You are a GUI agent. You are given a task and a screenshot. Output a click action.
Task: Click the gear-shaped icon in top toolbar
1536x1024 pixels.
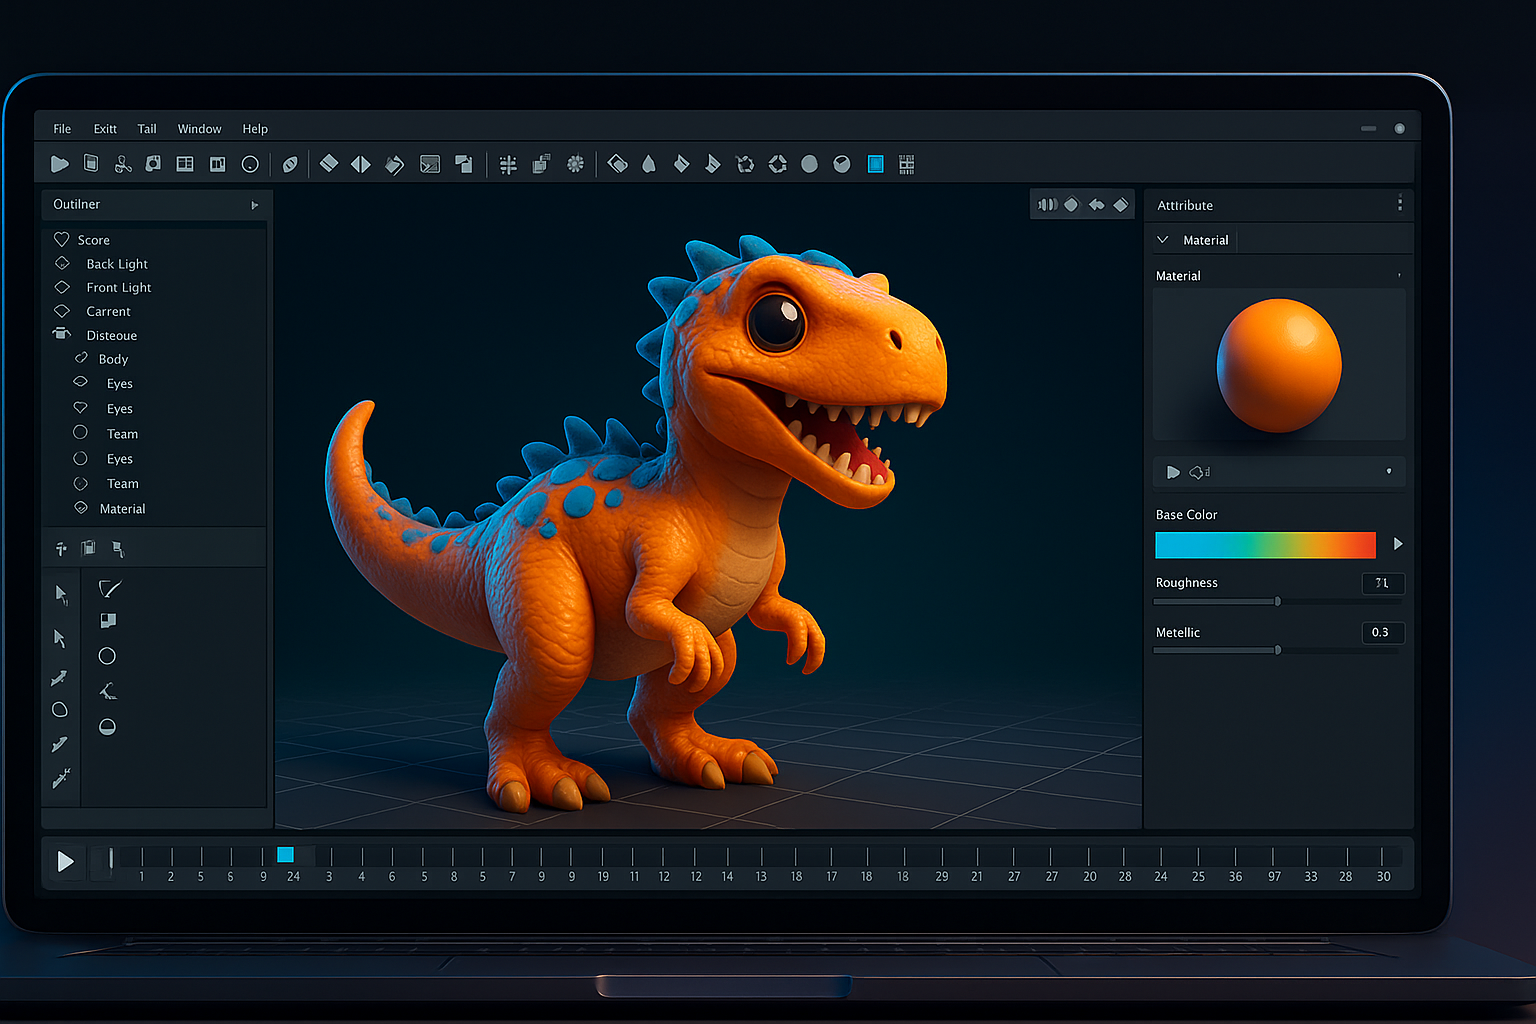575,164
